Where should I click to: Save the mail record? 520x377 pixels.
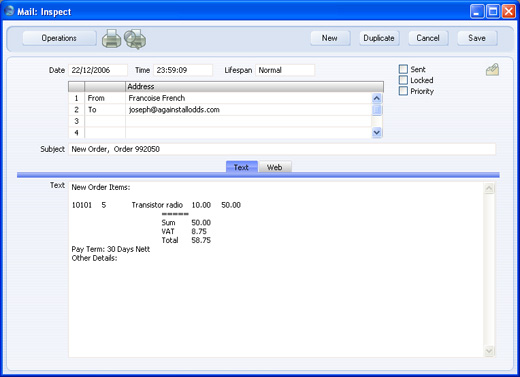(477, 38)
